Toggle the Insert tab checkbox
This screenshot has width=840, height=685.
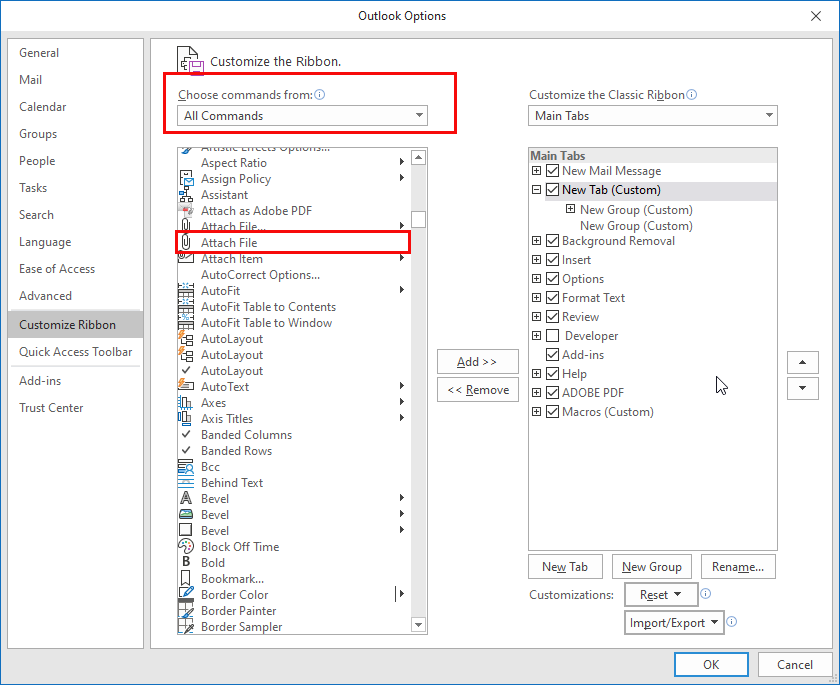tap(552, 260)
